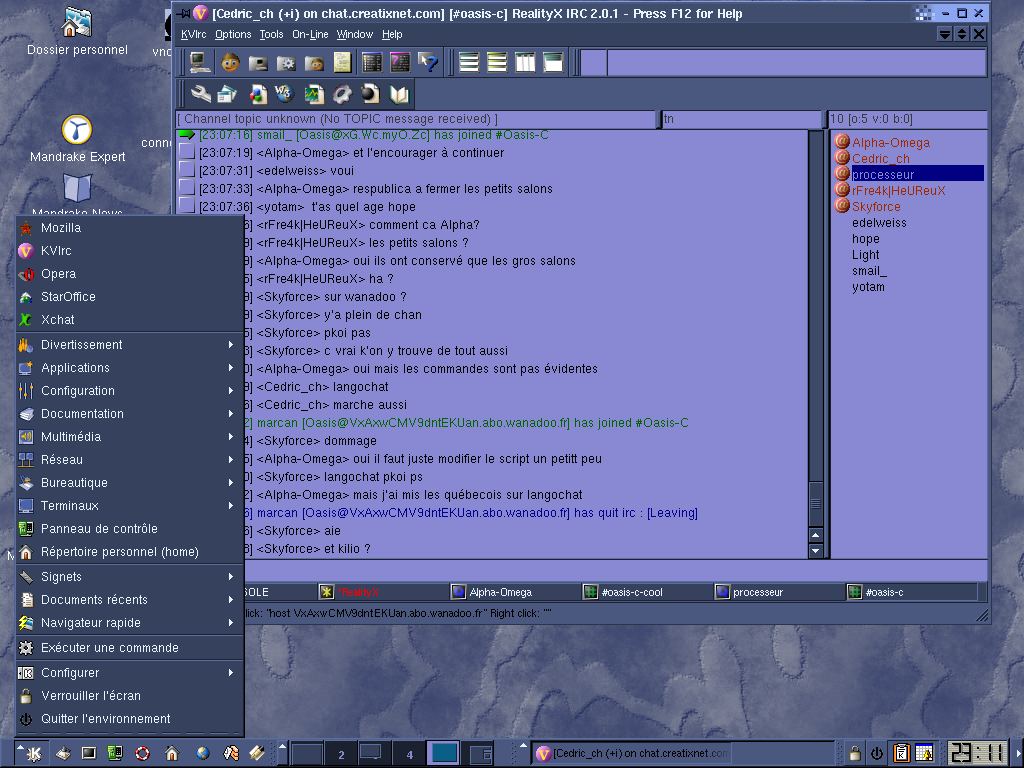
Task: Click the padlock lock-screen panel icon
Action: click(854, 754)
